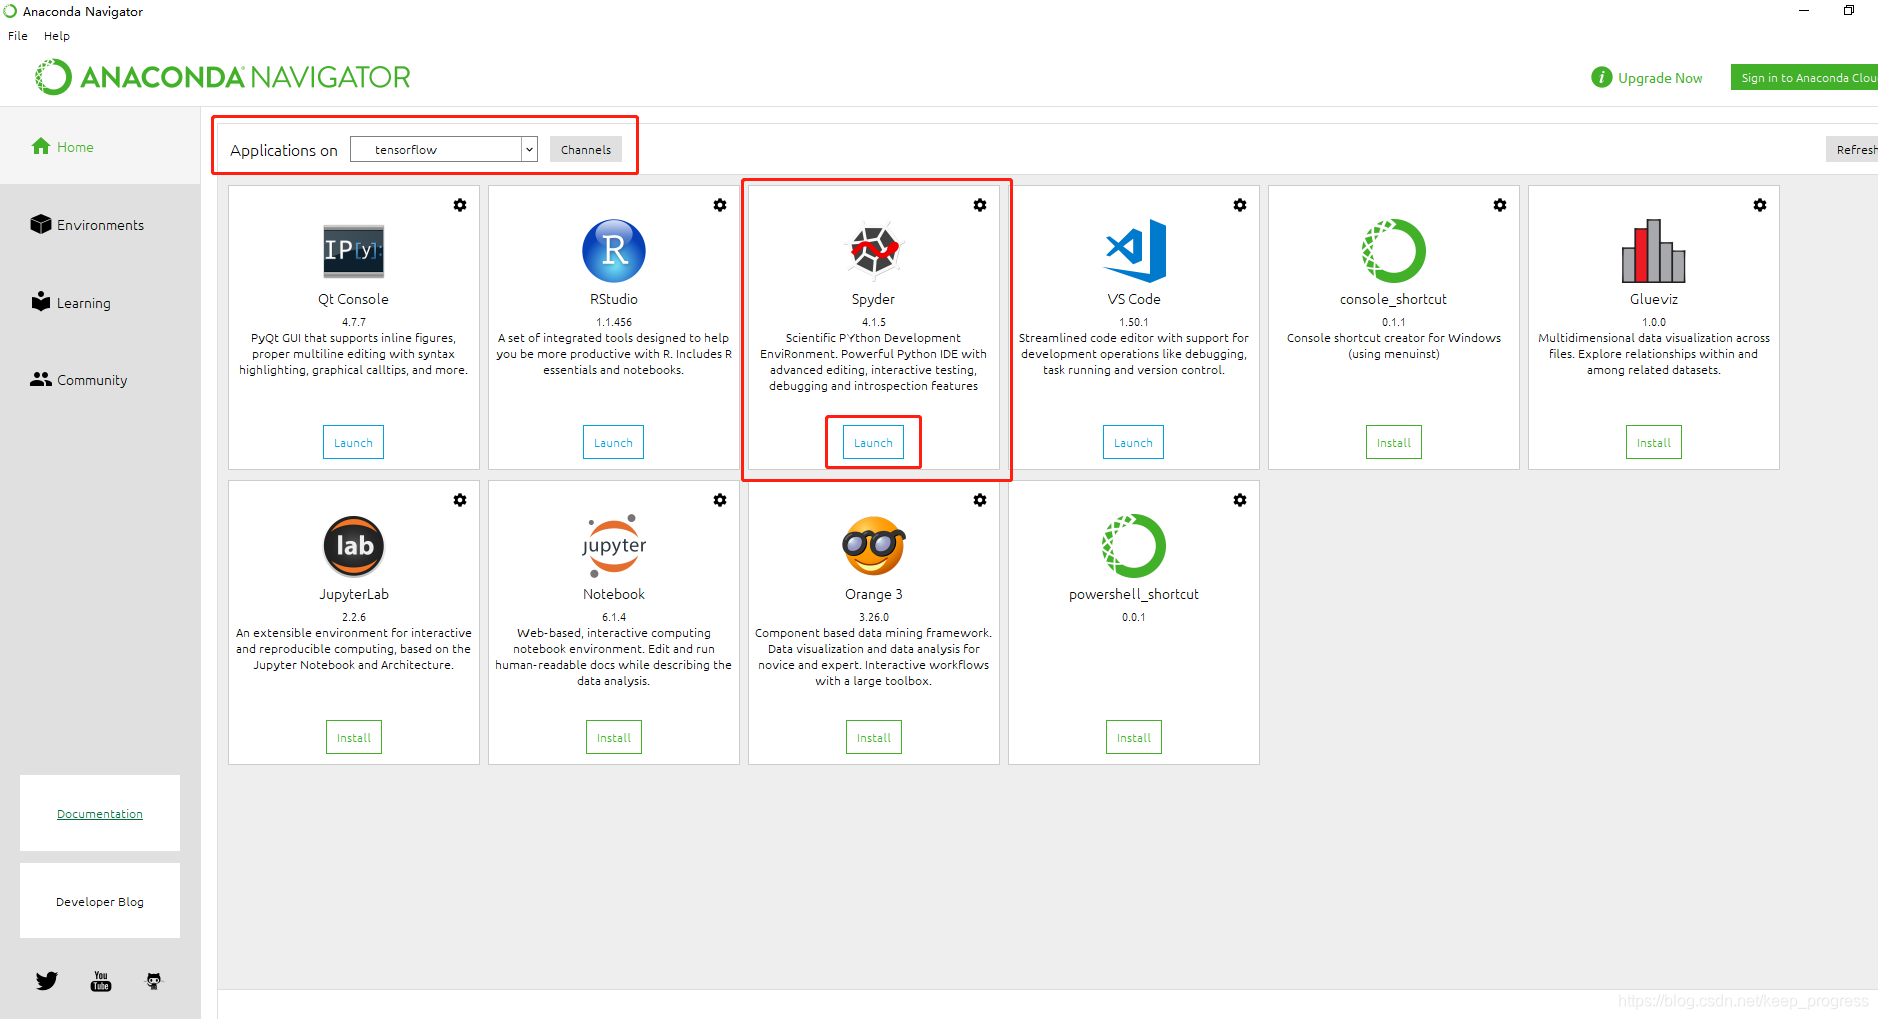
Task: Open settings gear for JupyterLab
Action: [460, 500]
